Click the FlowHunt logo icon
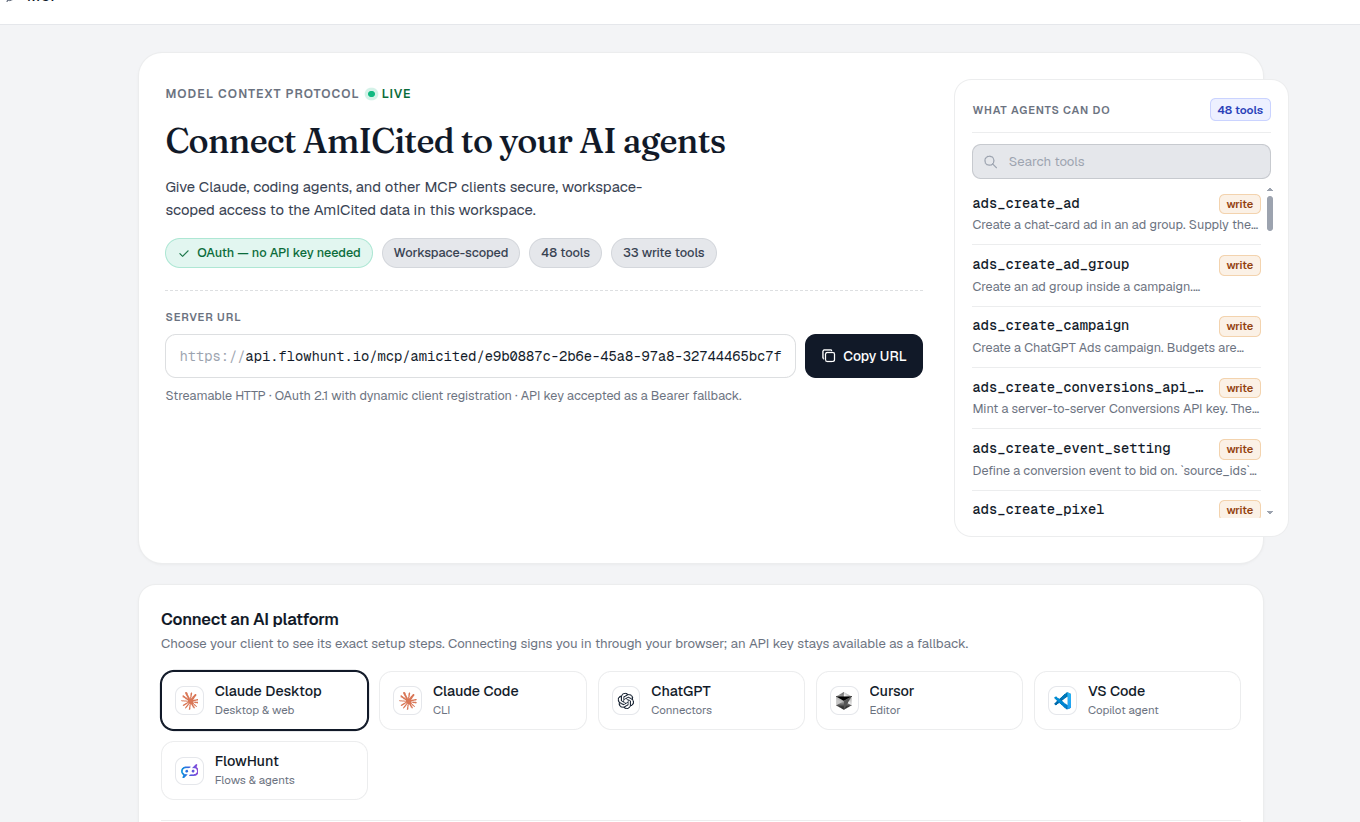The width and height of the screenshot is (1360, 822). point(189,770)
